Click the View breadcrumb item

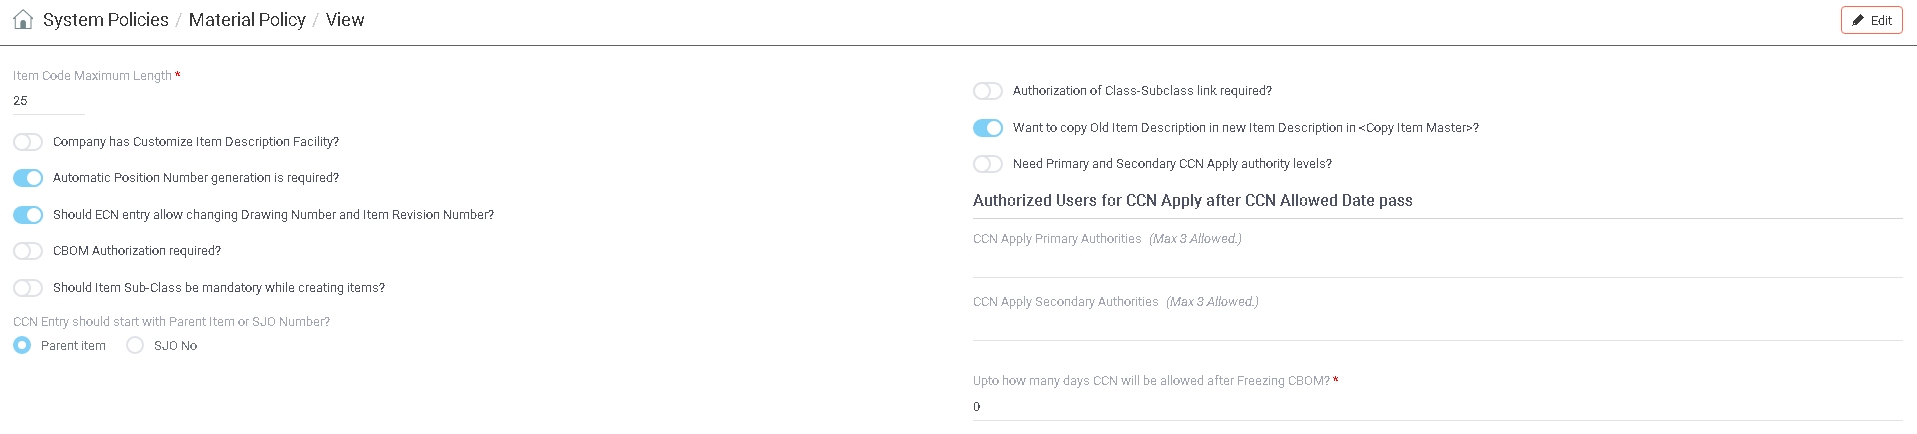pos(345,20)
